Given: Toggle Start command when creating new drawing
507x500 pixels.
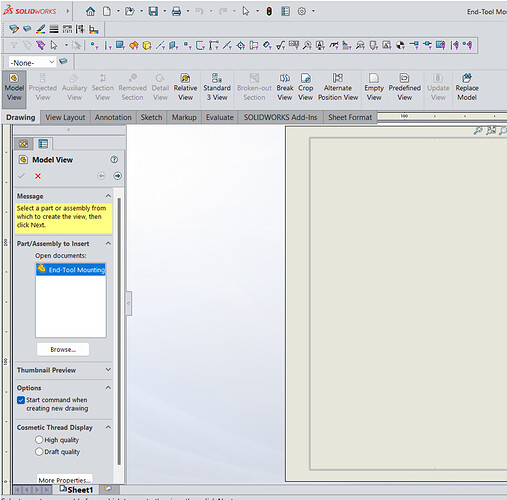Looking at the screenshot, I should [21, 400].
